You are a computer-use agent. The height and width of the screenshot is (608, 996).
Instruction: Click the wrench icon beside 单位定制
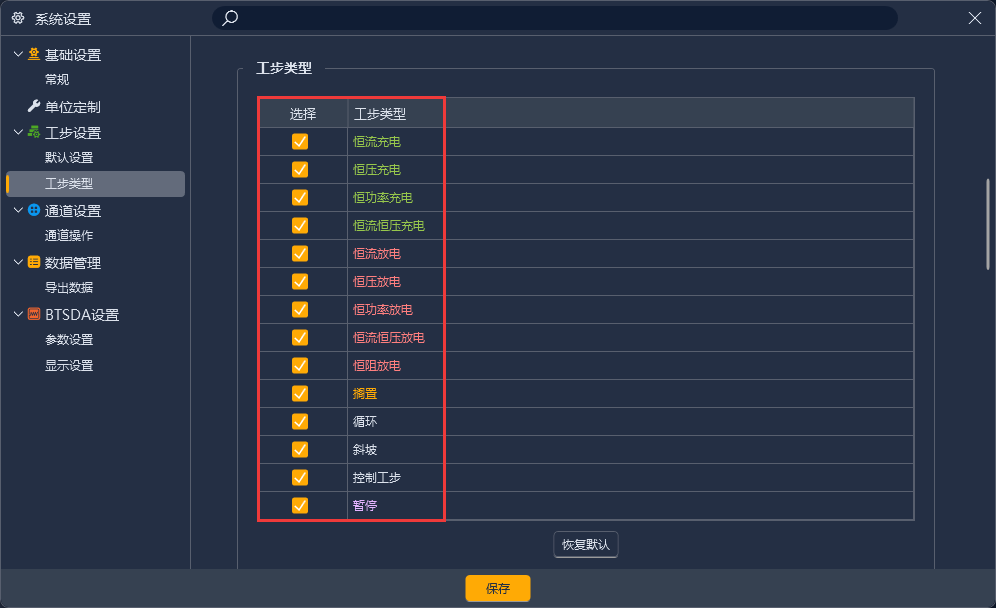click(32, 106)
